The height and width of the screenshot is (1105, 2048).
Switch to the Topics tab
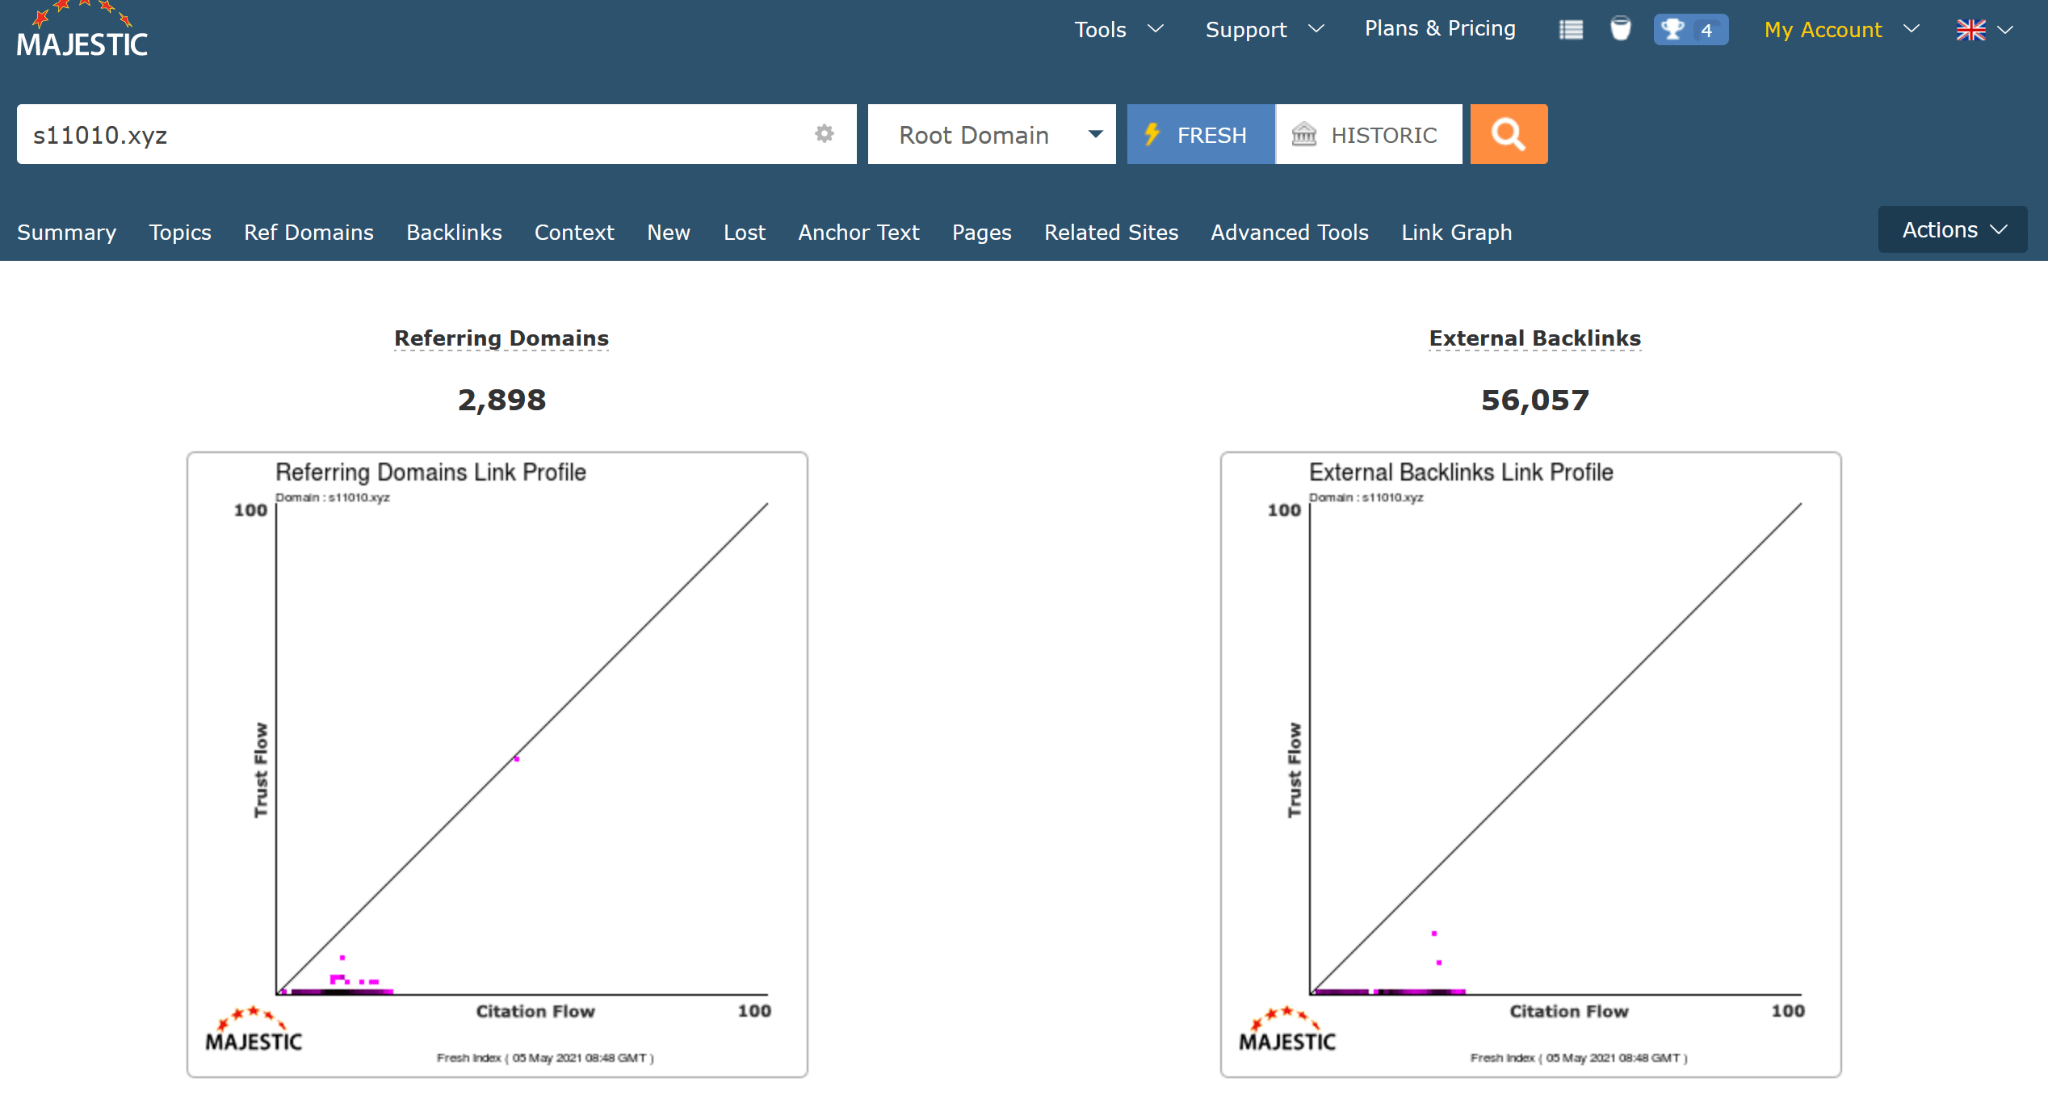[180, 232]
